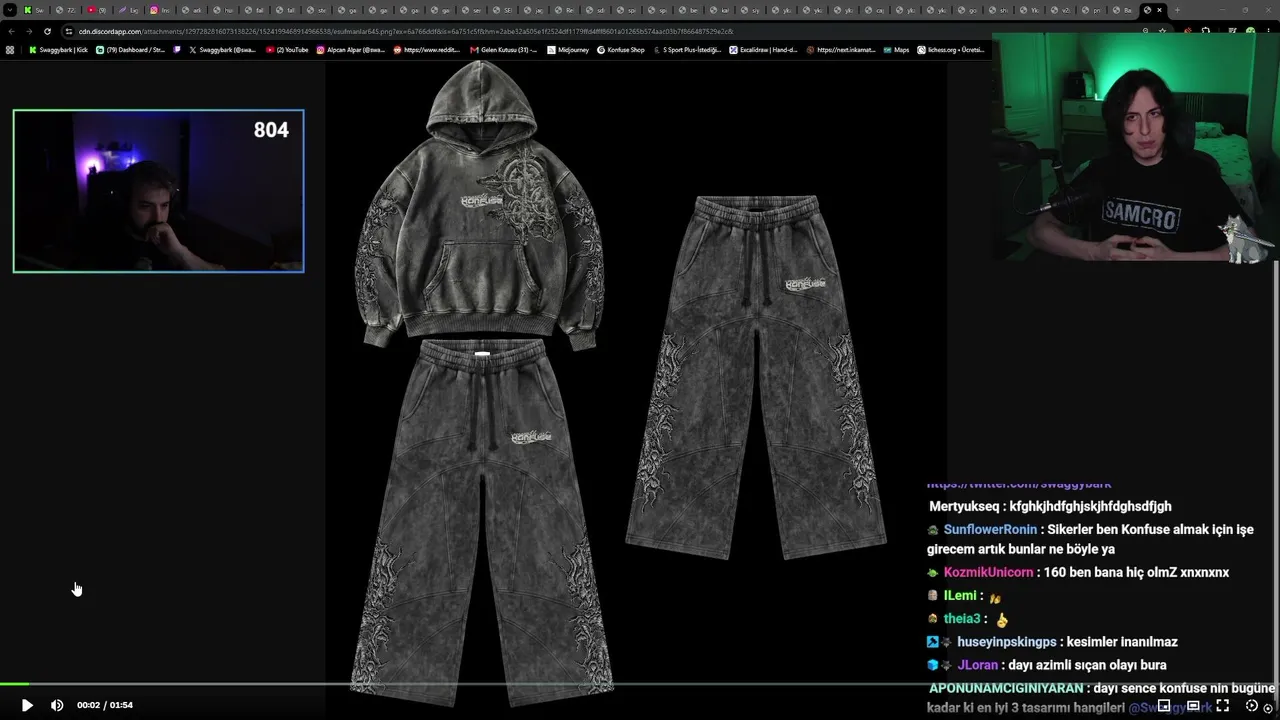This screenshot has width=1280, height=720.
Task: View site information icon in address bar
Action: tap(69, 31)
